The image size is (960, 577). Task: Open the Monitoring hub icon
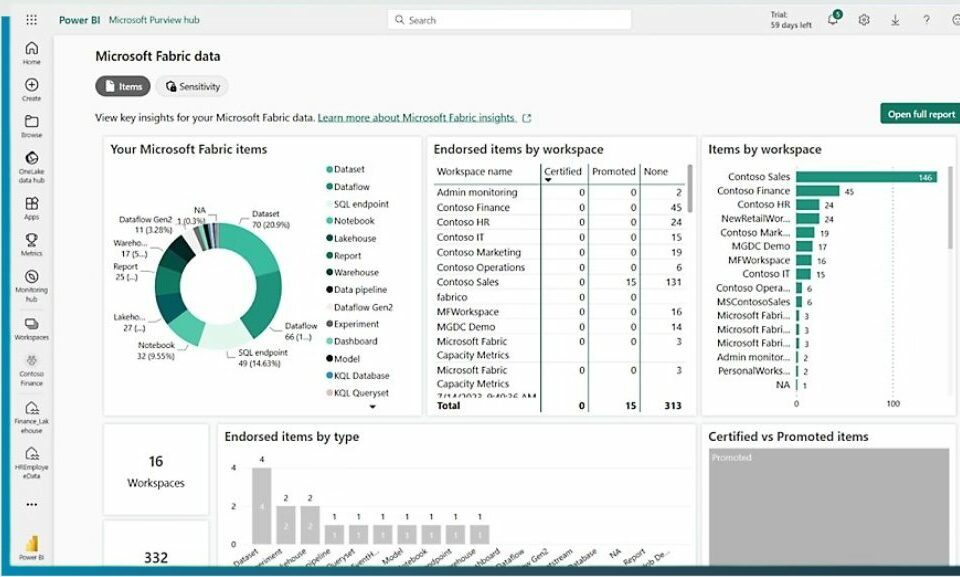coord(32,281)
